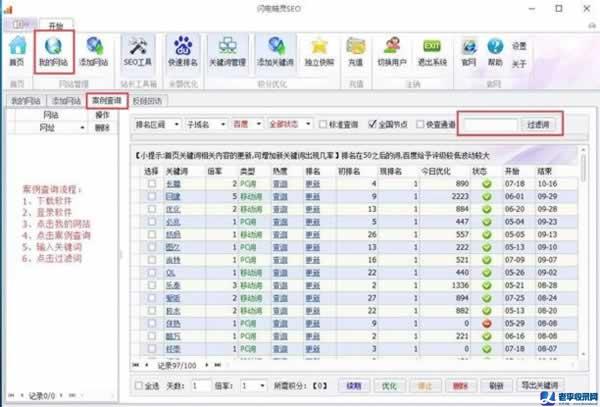This screenshot has width=600, height=407.
Task: Click in the 天数 input field
Action: coord(201,386)
